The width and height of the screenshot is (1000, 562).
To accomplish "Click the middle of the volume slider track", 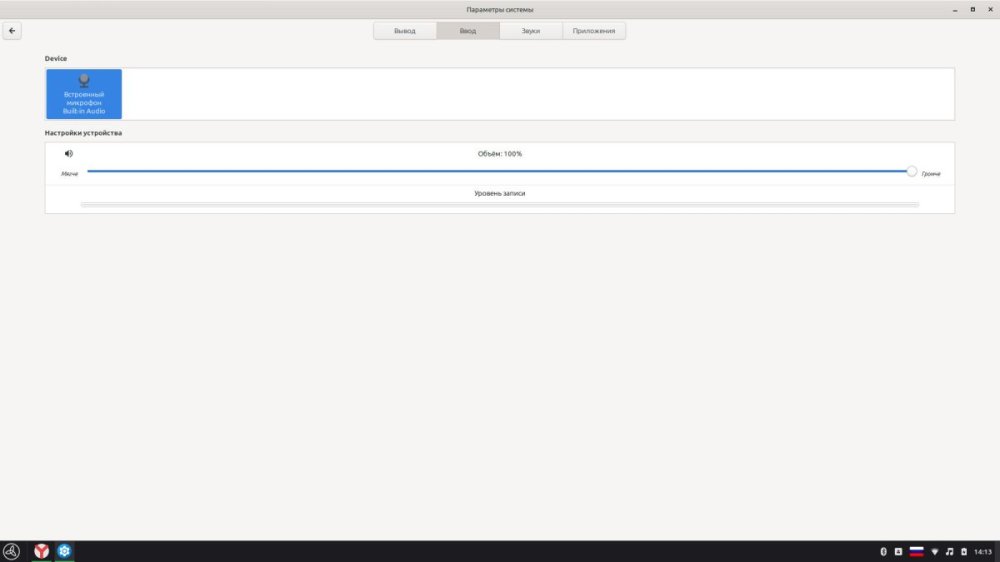I will [499, 171].
